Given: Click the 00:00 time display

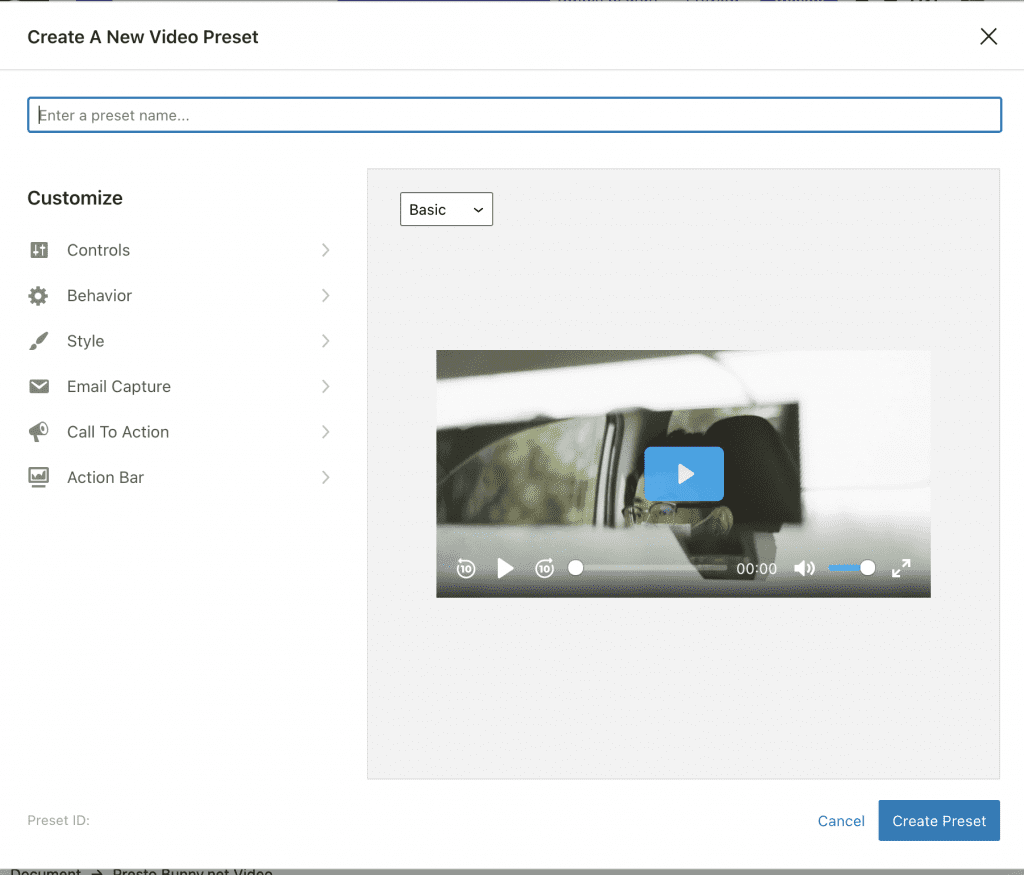Looking at the screenshot, I should coord(756,569).
